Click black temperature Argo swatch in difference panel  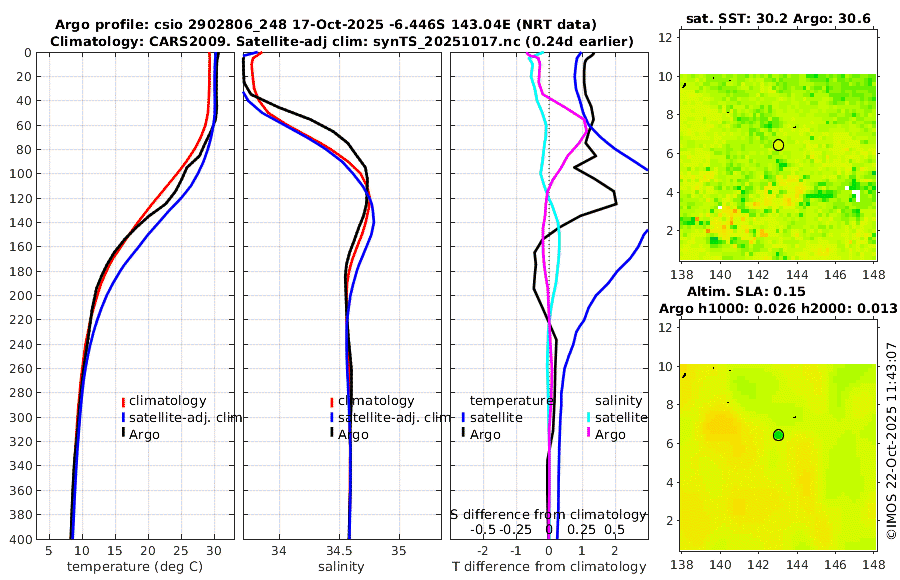pyautogui.click(x=463, y=433)
